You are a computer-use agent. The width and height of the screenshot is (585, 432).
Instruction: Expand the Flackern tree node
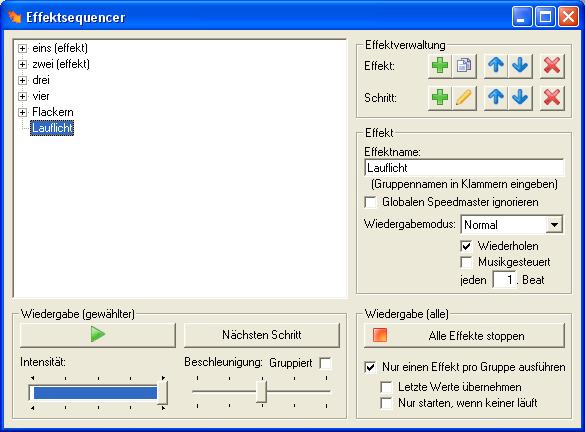pyautogui.click(x=22, y=112)
